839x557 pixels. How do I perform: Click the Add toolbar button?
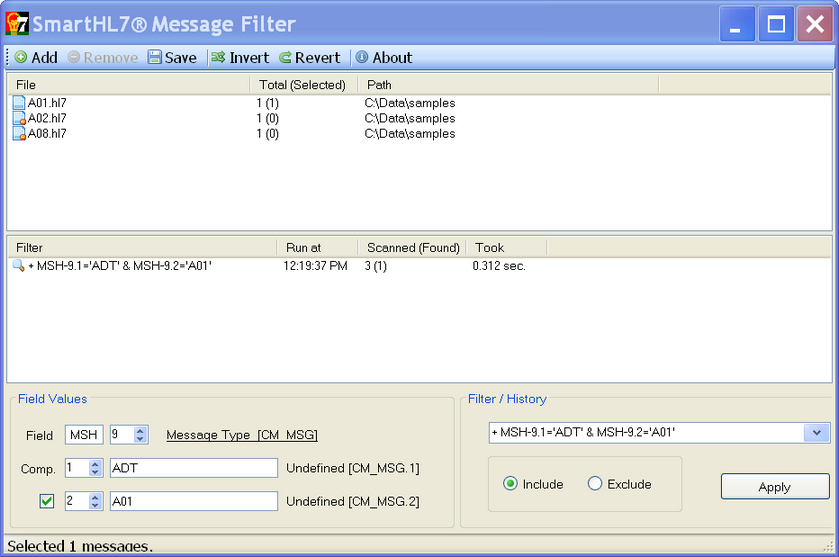(x=36, y=57)
